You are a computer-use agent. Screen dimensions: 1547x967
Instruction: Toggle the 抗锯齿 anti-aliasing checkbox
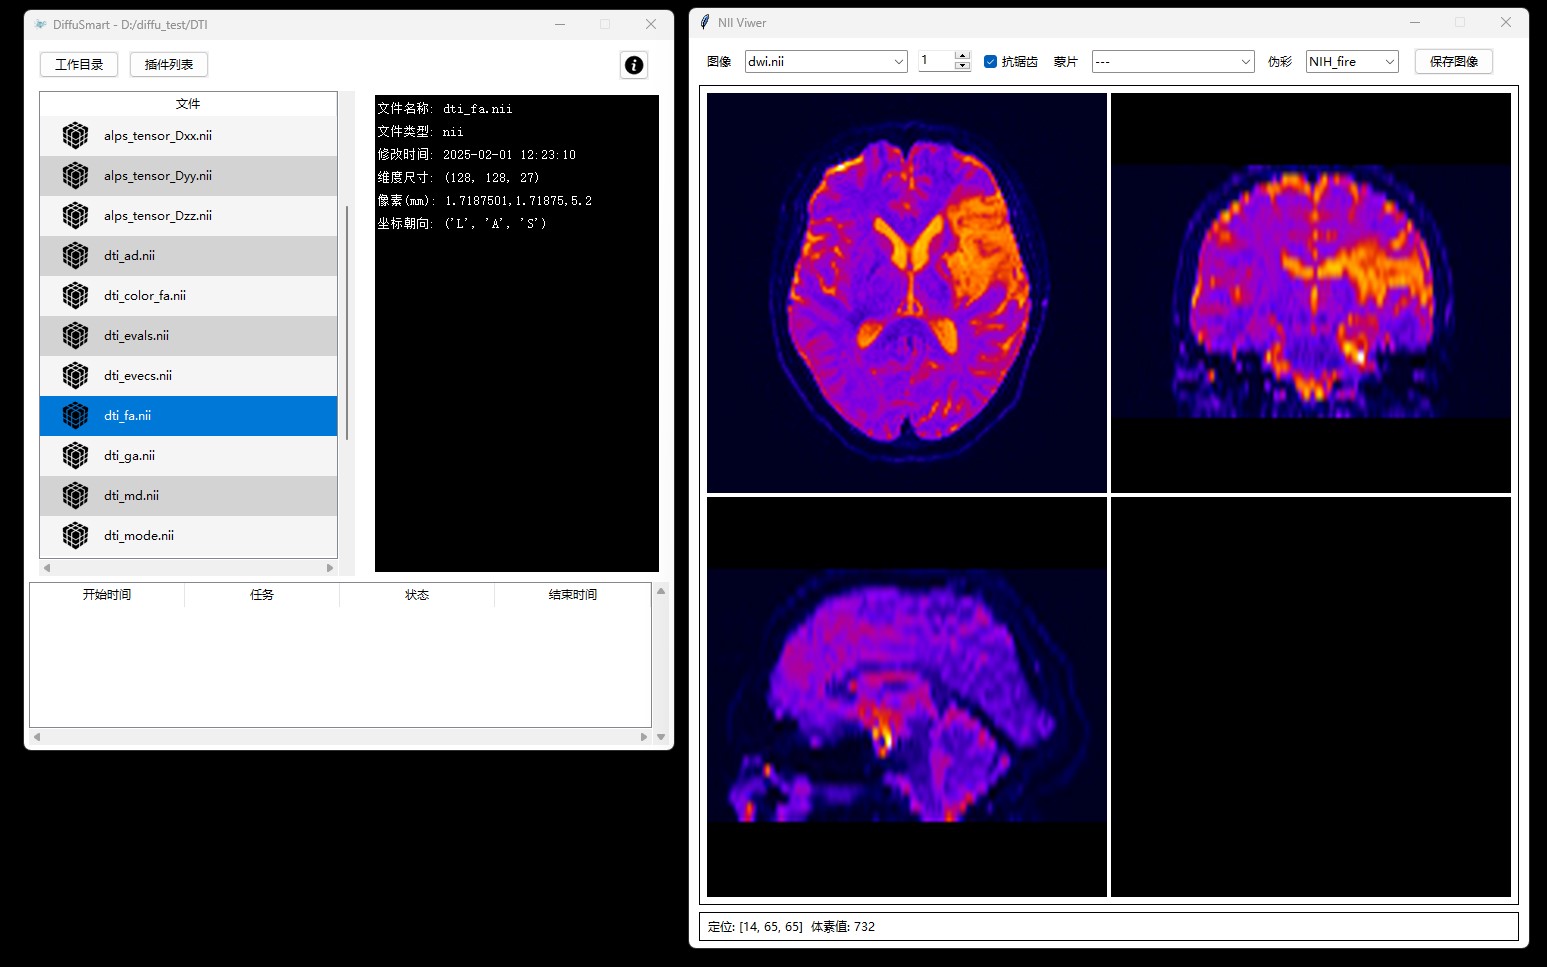point(990,62)
